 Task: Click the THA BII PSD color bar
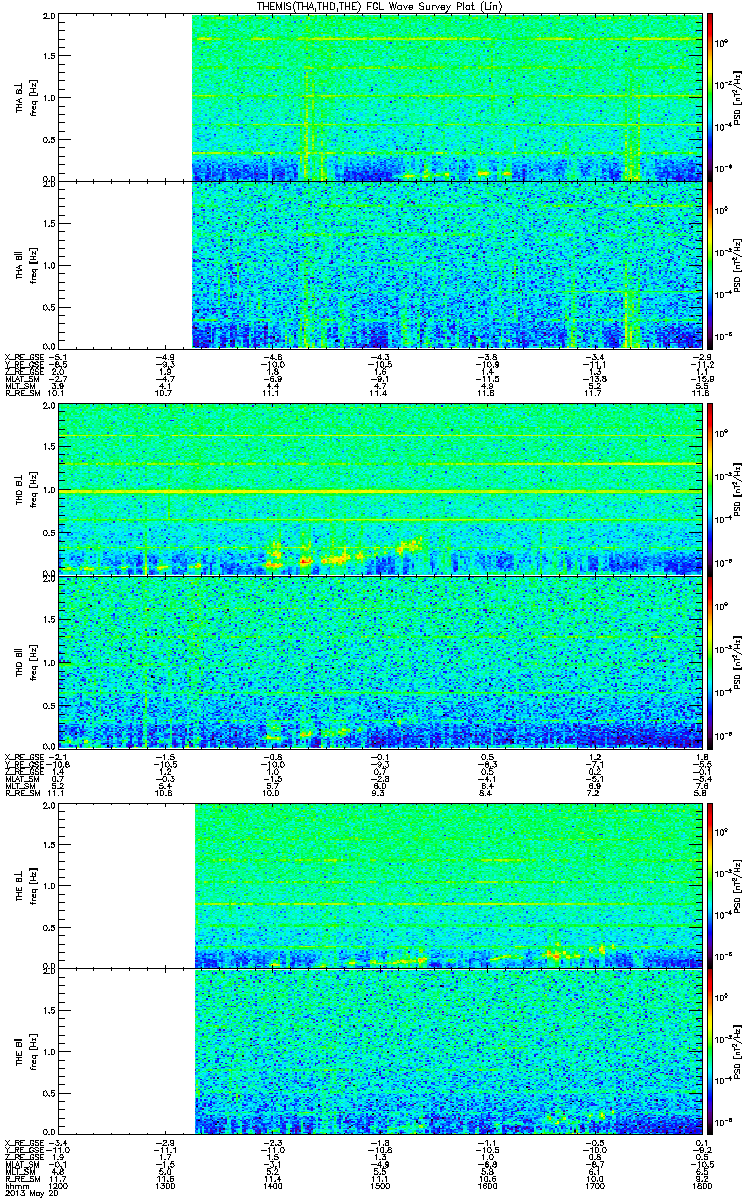coord(711,264)
